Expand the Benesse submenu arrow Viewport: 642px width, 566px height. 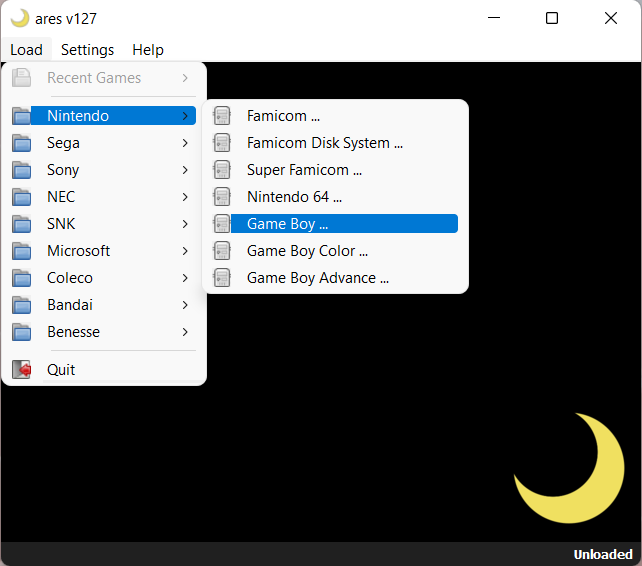pyautogui.click(x=185, y=332)
